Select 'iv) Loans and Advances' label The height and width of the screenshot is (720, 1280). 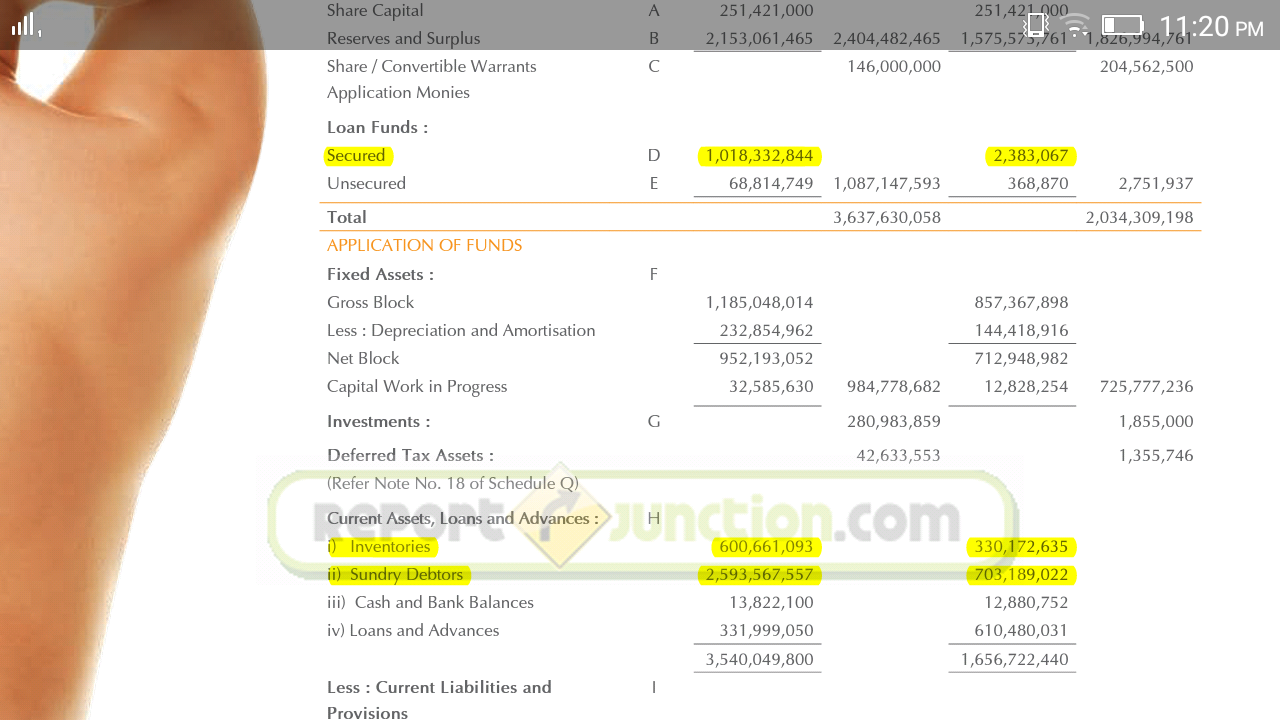click(413, 631)
